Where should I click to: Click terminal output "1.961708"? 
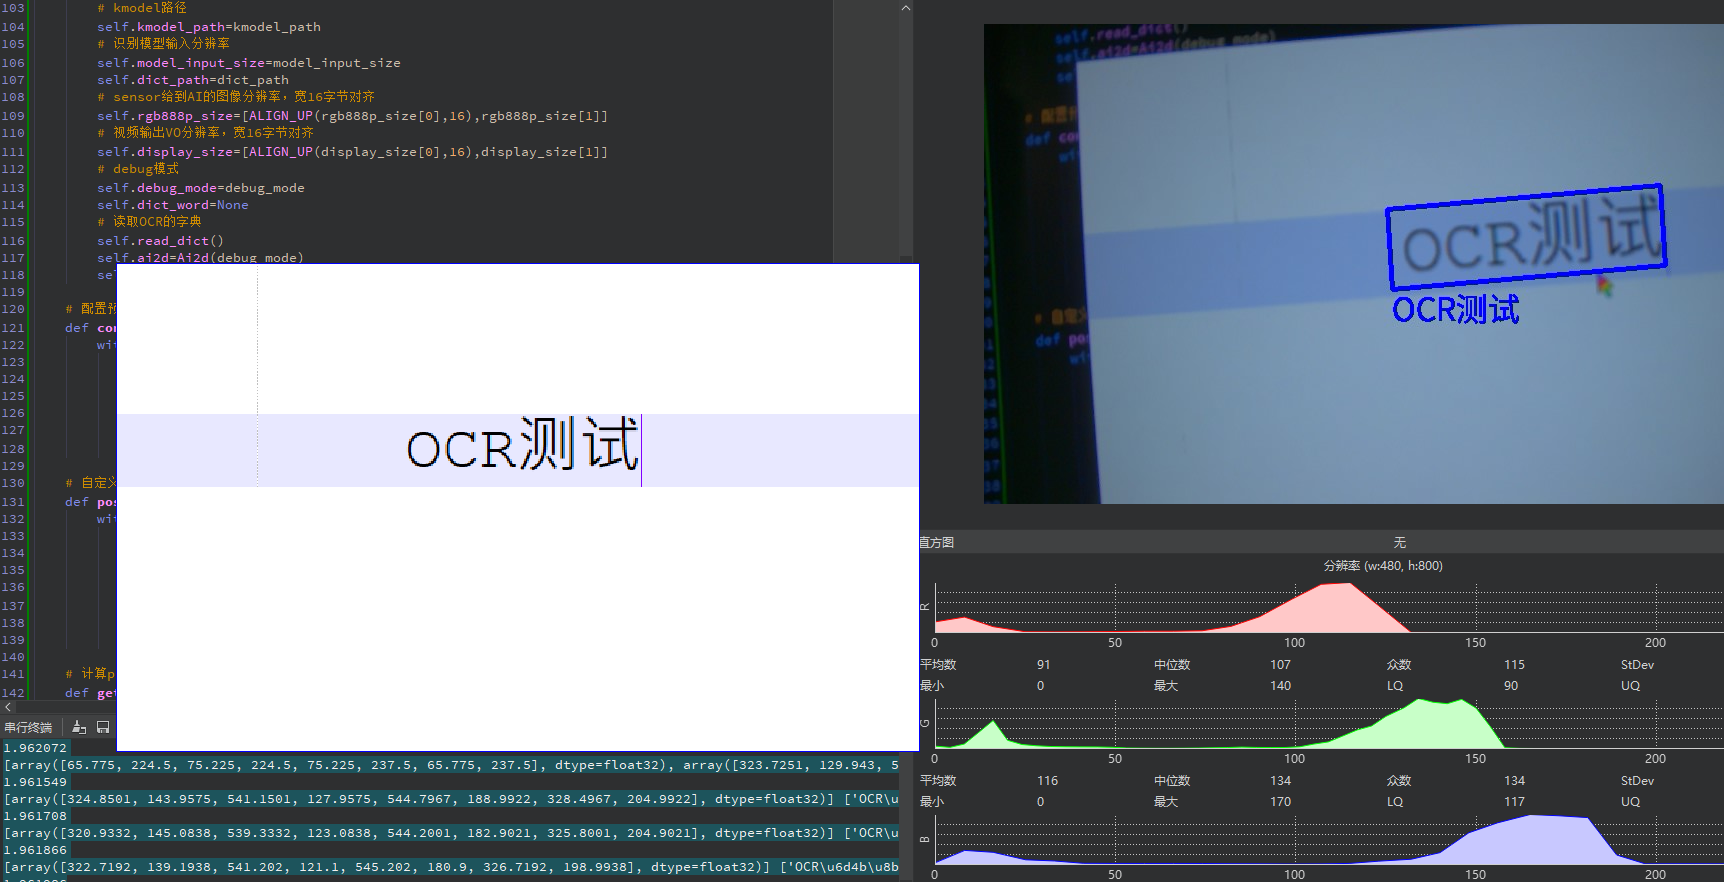click(x=36, y=816)
